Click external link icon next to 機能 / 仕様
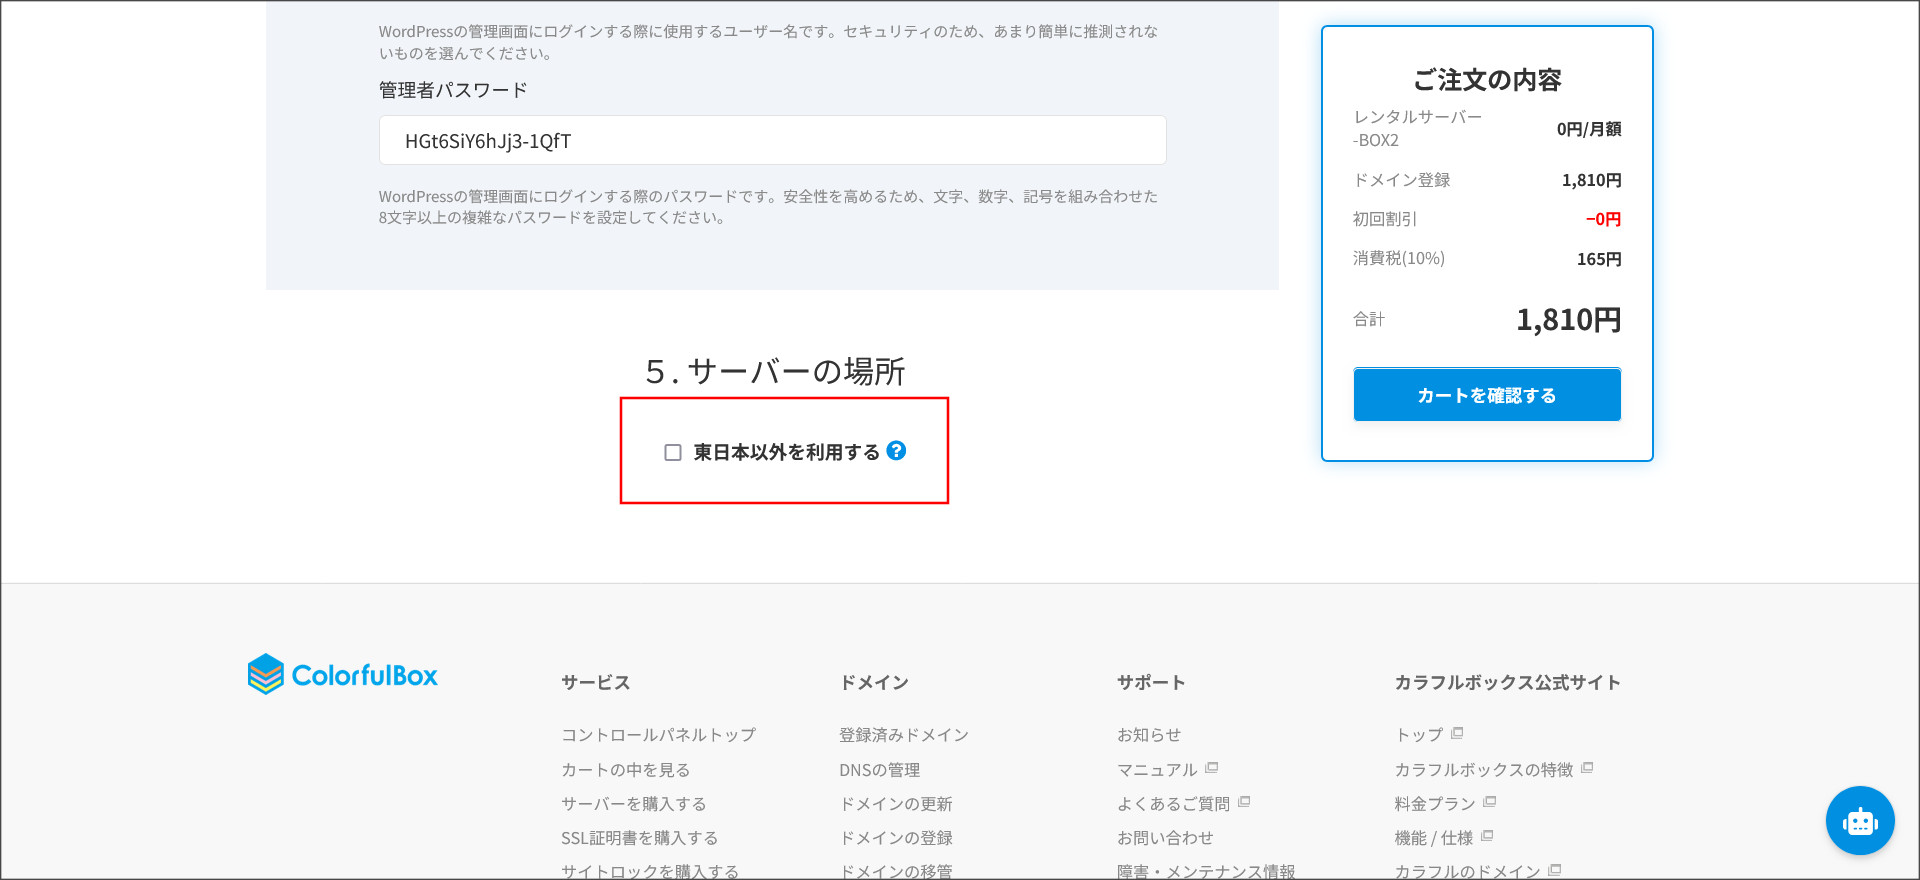Viewport: 1920px width, 880px height. click(1487, 836)
